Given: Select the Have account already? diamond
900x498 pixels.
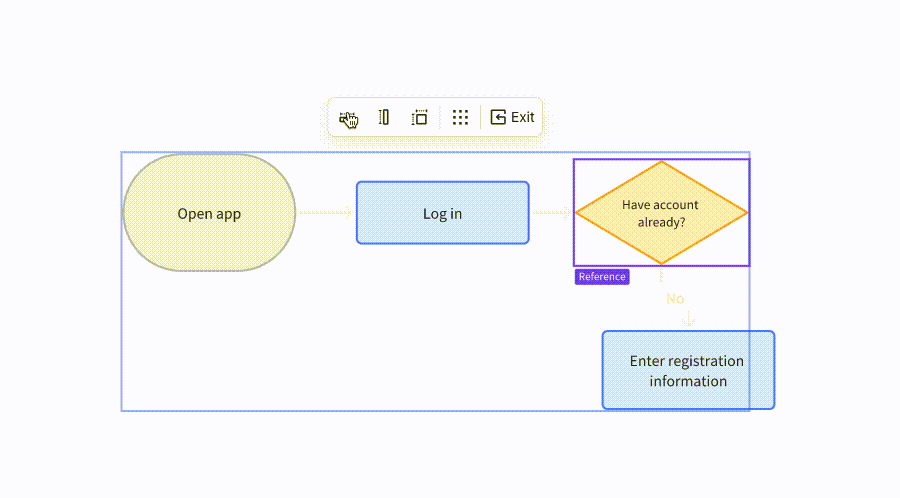Looking at the screenshot, I should pyautogui.click(x=661, y=213).
